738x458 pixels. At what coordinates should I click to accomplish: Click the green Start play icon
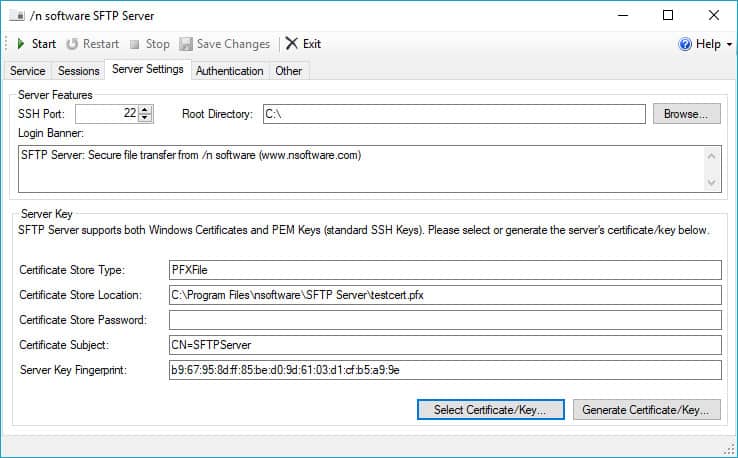[20, 44]
